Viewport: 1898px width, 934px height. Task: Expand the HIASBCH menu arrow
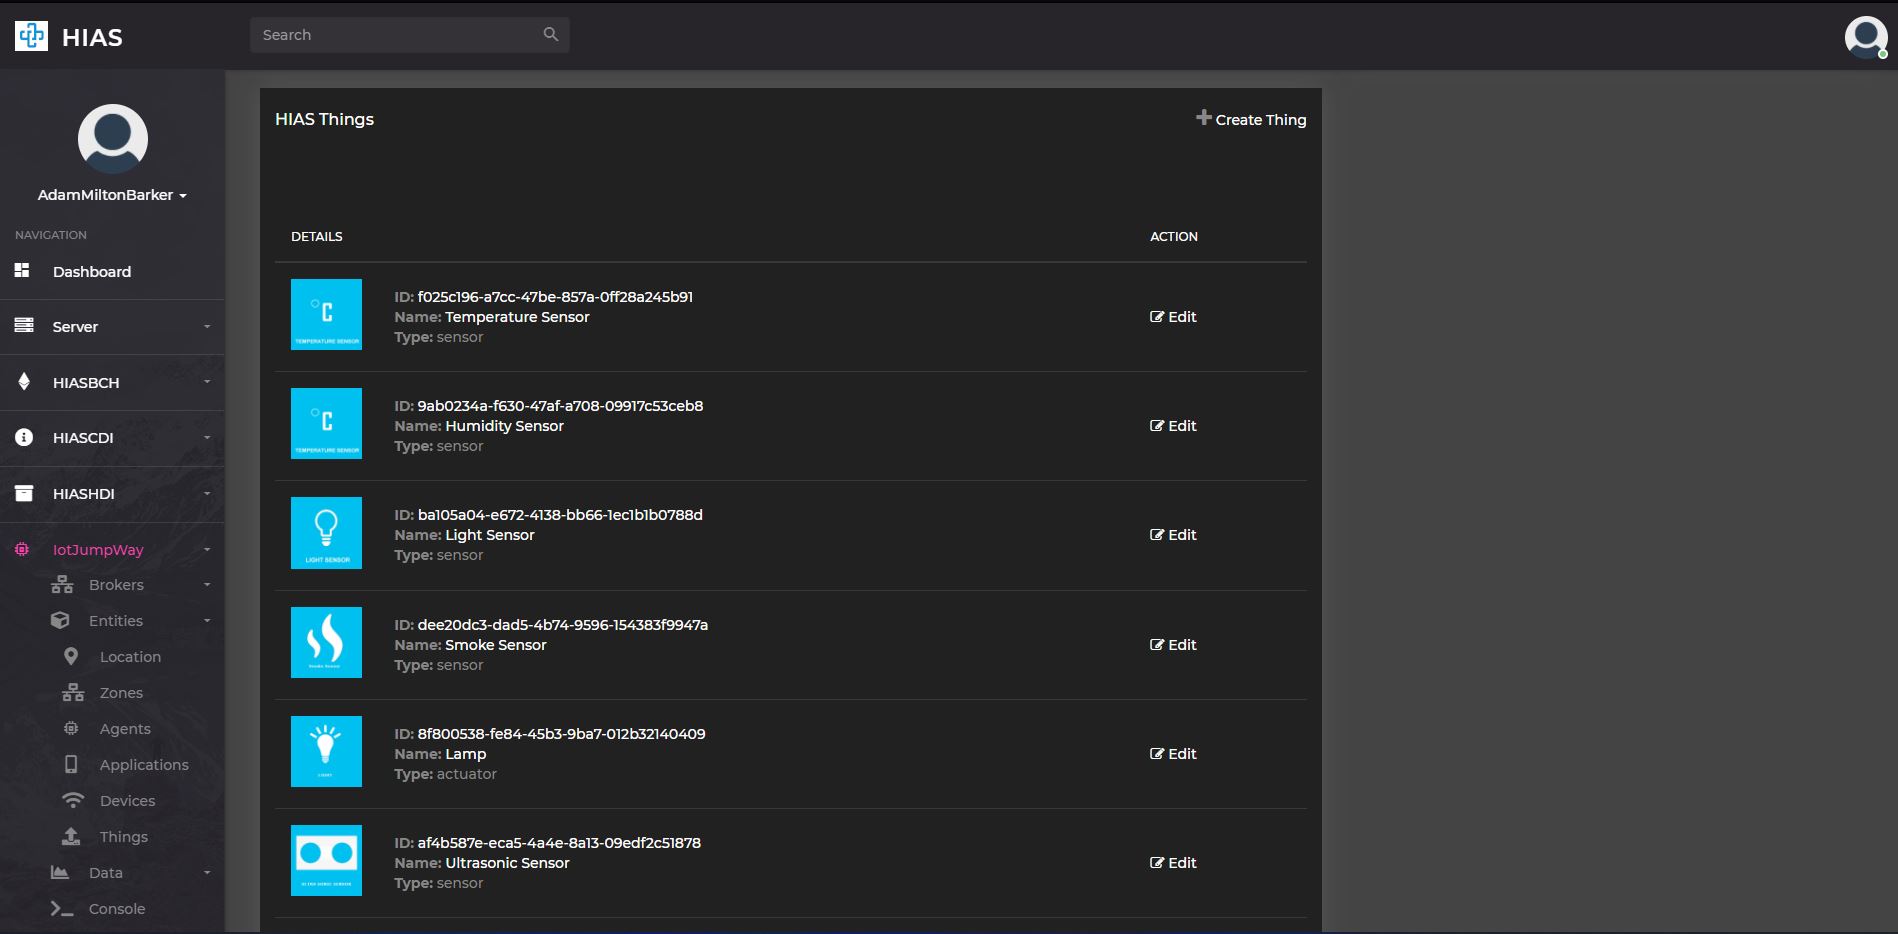coord(207,382)
